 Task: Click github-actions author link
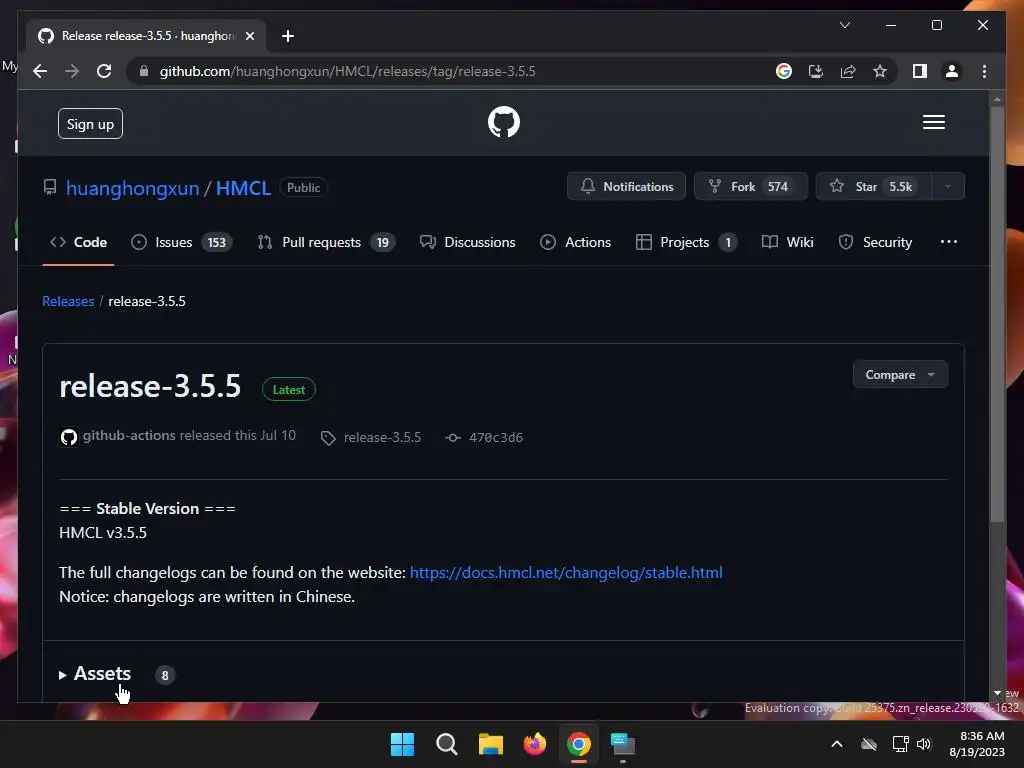[x=129, y=436]
